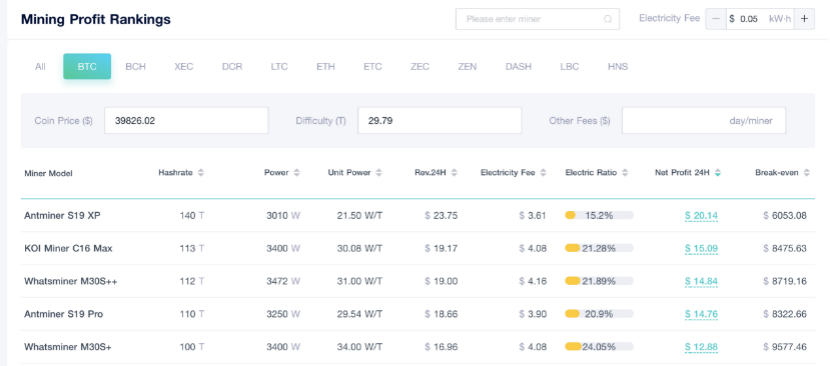830x366 pixels.
Task: Increase electricity fee with plus button
Action: click(x=804, y=19)
